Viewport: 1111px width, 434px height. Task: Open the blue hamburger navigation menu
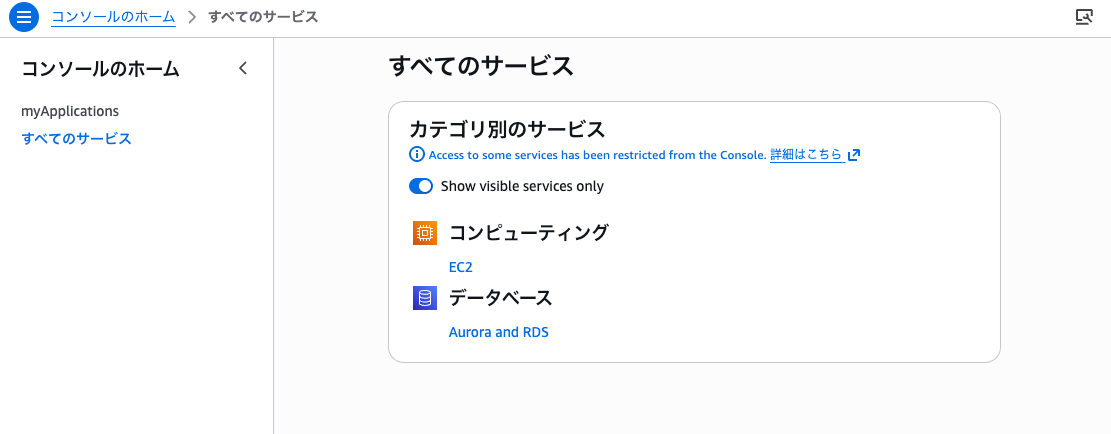tap(24, 17)
